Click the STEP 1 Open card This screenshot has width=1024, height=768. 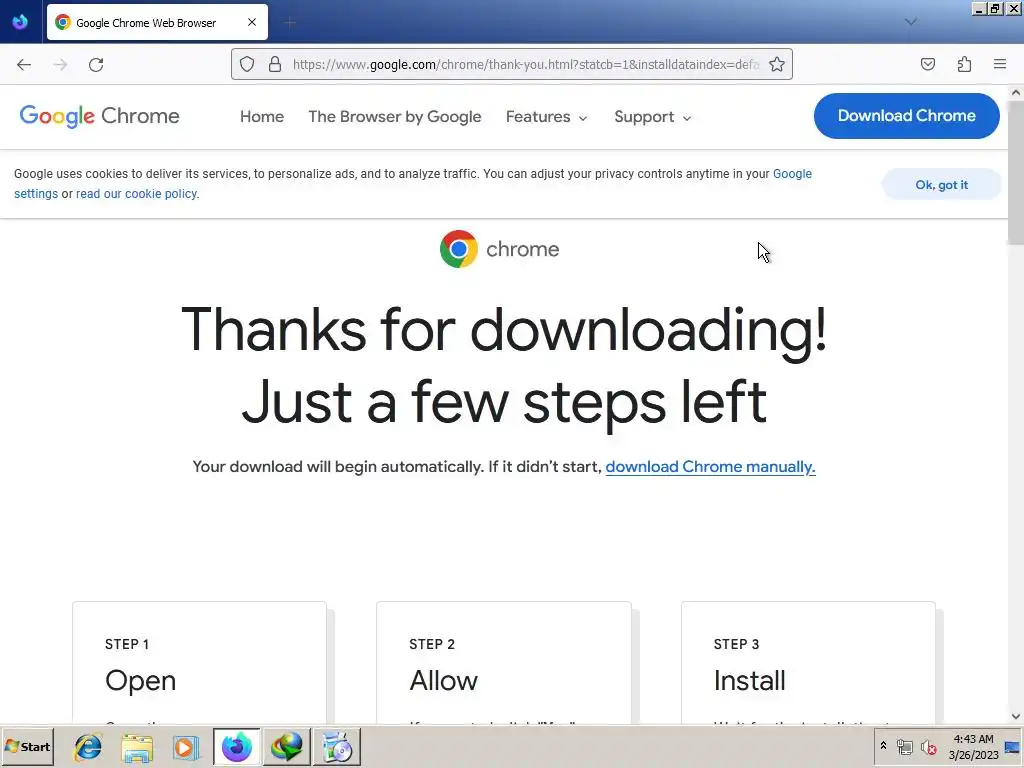[199, 662]
